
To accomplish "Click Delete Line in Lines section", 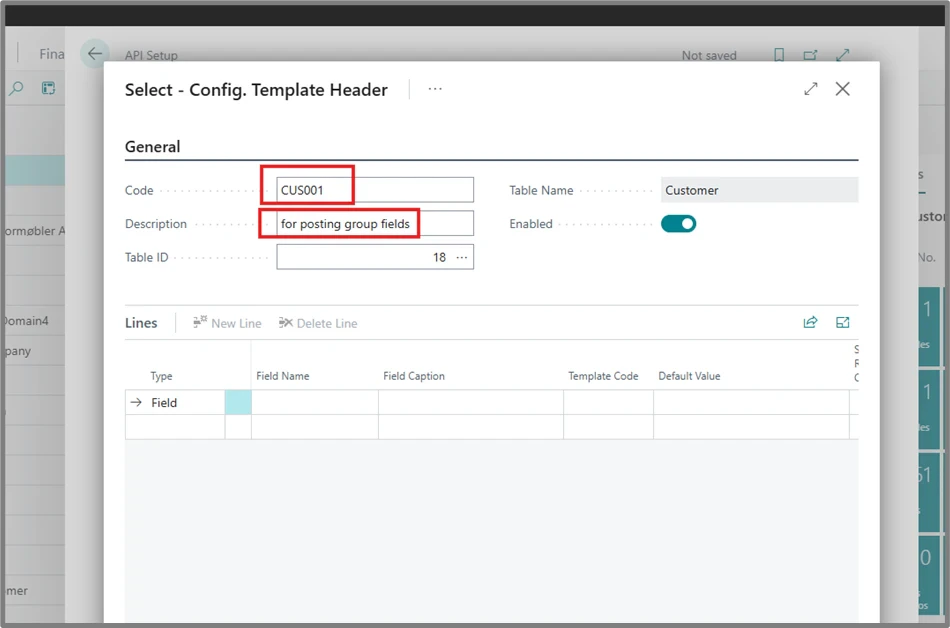I will [x=318, y=323].
